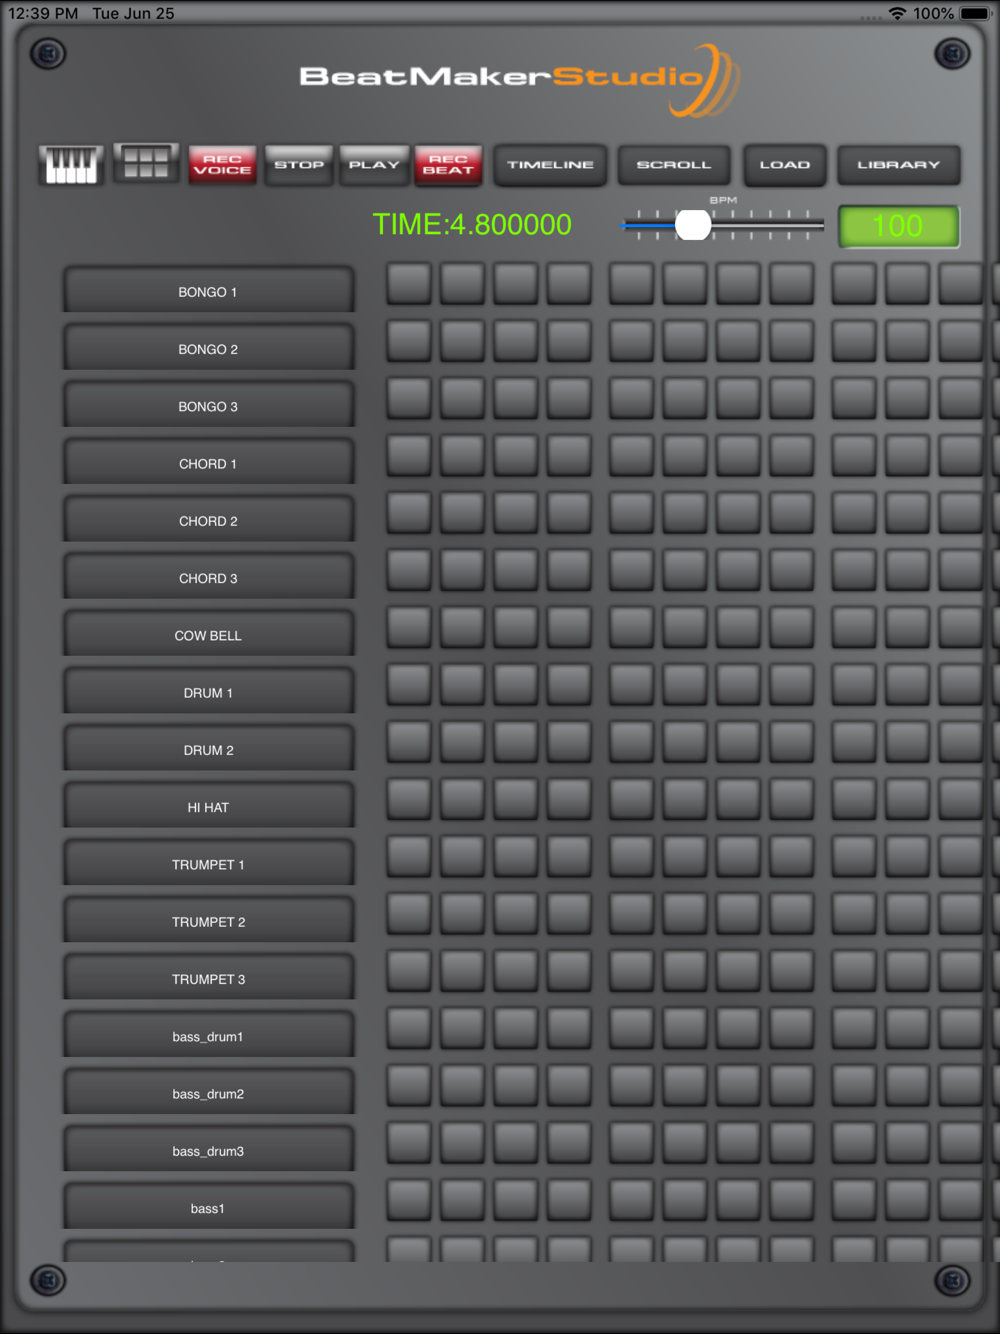1000x1334 pixels.
Task: Select the BONGO 3 instrument
Action: (208, 405)
